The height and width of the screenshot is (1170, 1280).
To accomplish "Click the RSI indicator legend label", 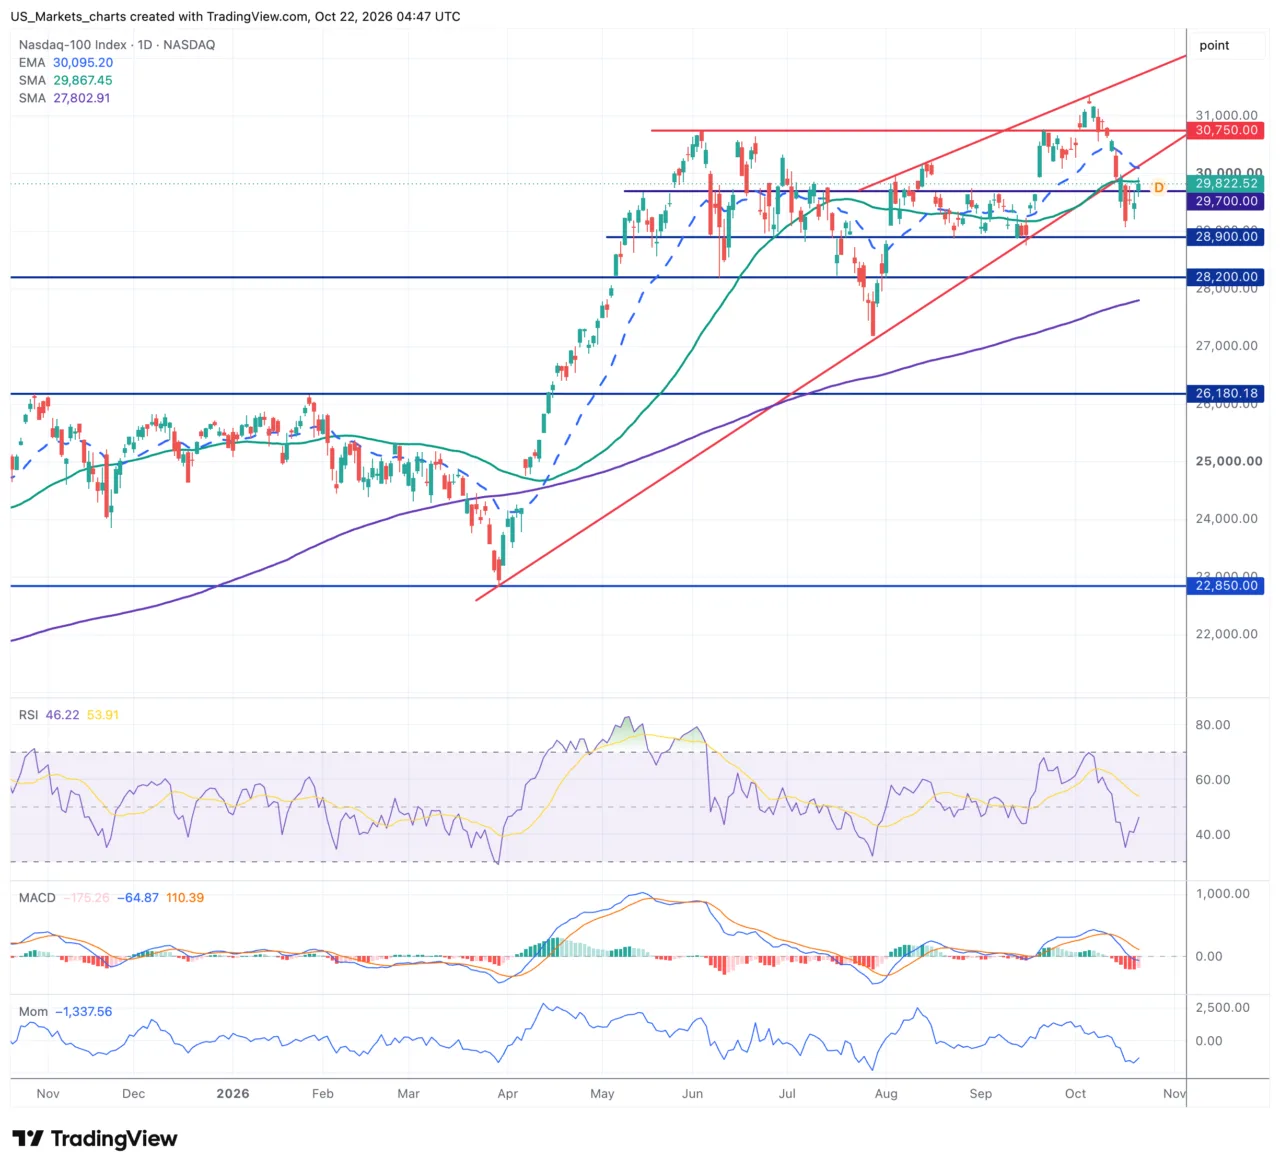I will click(x=28, y=715).
